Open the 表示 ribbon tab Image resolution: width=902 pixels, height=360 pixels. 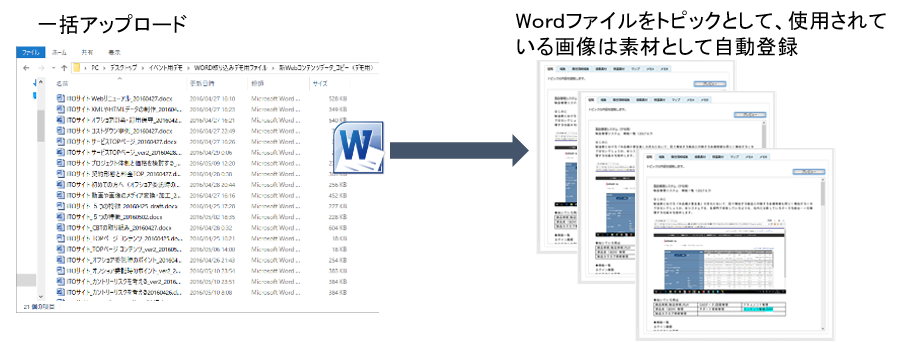click(x=114, y=52)
